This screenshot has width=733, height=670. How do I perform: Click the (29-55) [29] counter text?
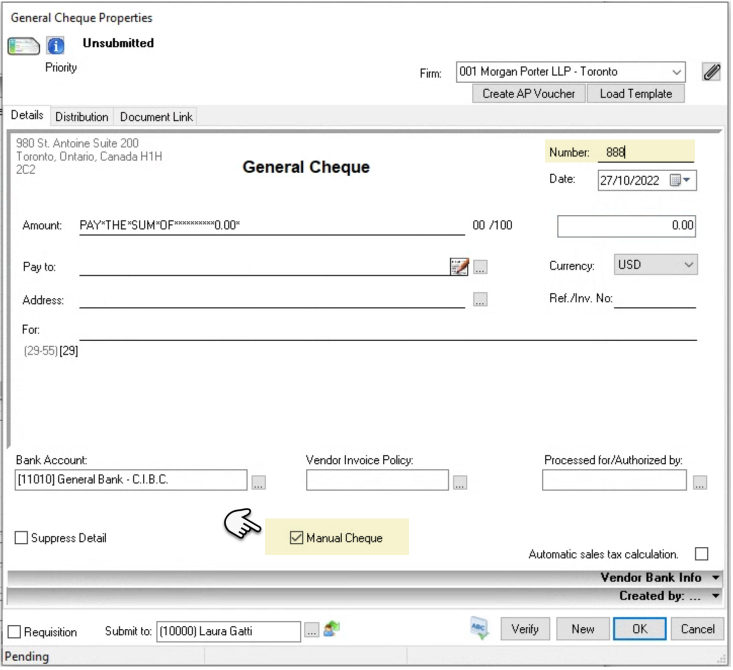pyautogui.click(x=51, y=351)
